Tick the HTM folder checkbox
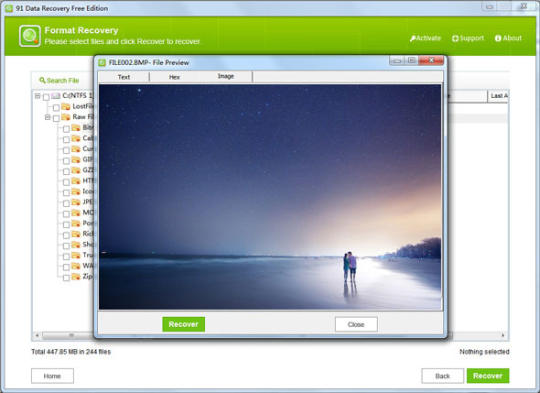This screenshot has height=393, width=540. tap(66, 182)
